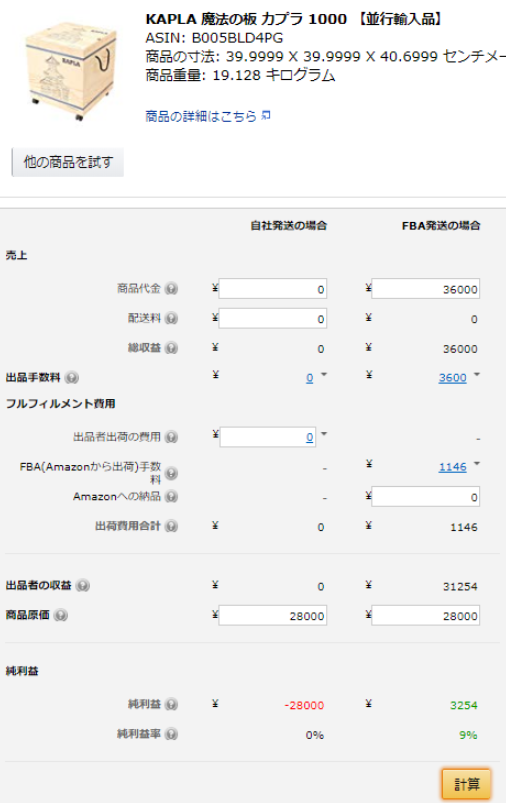Expand 出品手数料 breakdown arrow in 自社発送 column
This screenshot has width=506, height=803.
coord(324,375)
